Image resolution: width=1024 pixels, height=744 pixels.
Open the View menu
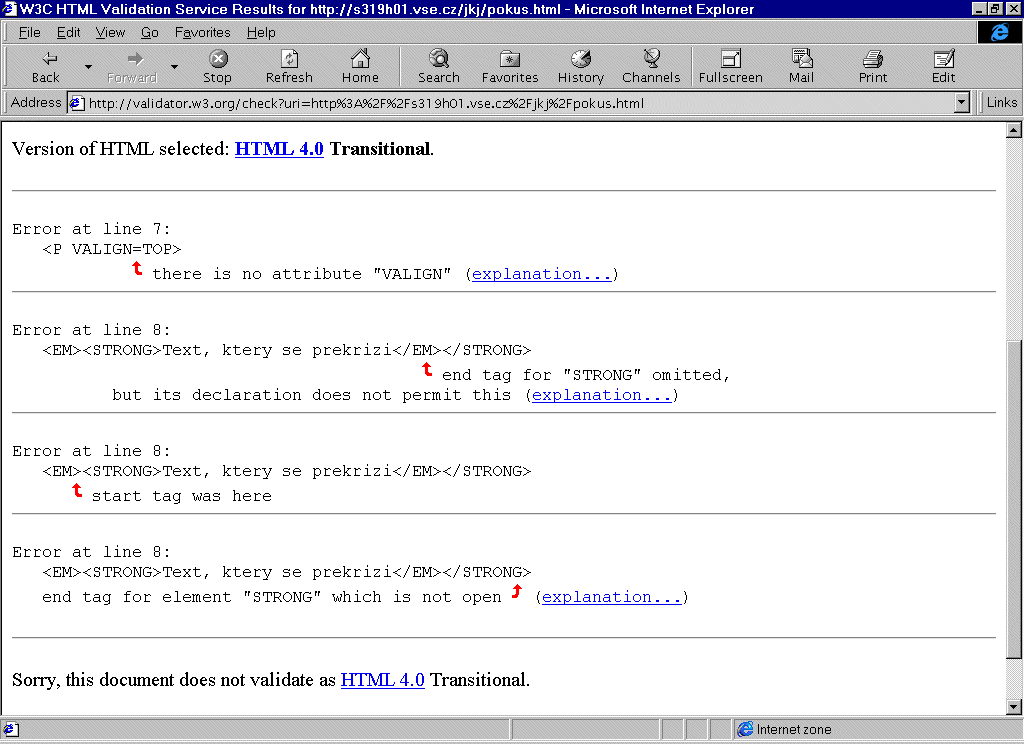pyautogui.click(x=110, y=32)
